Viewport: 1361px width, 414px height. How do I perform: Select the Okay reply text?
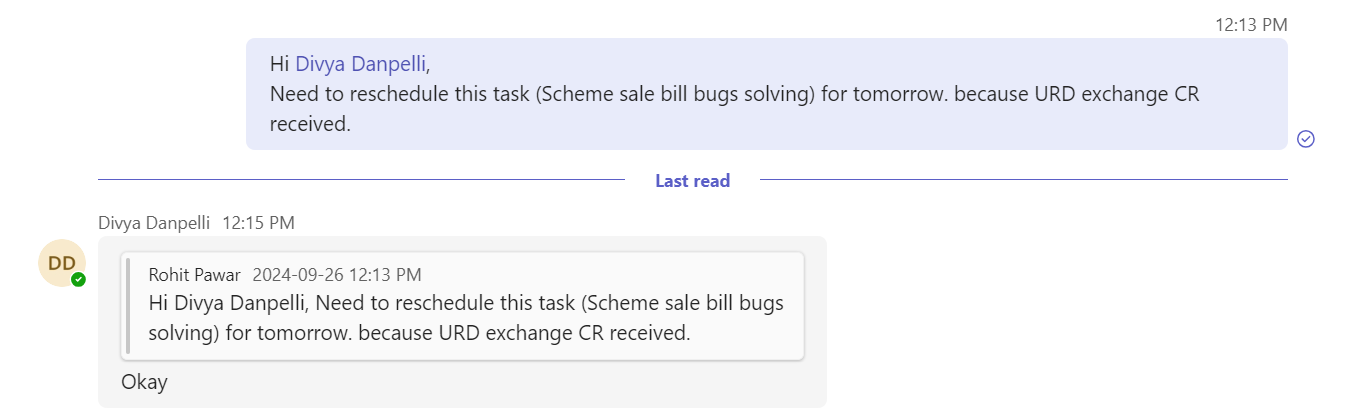pyautogui.click(x=145, y=382)
